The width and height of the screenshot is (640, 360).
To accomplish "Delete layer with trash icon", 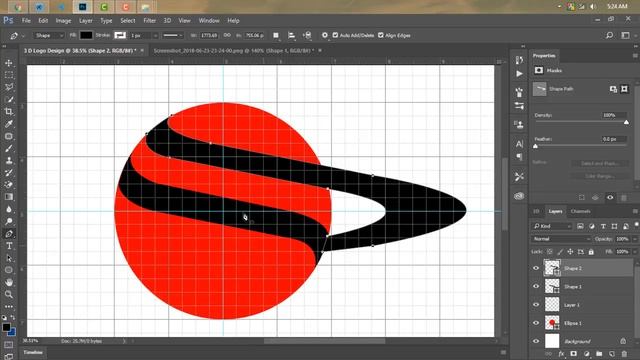I will 624,353.
